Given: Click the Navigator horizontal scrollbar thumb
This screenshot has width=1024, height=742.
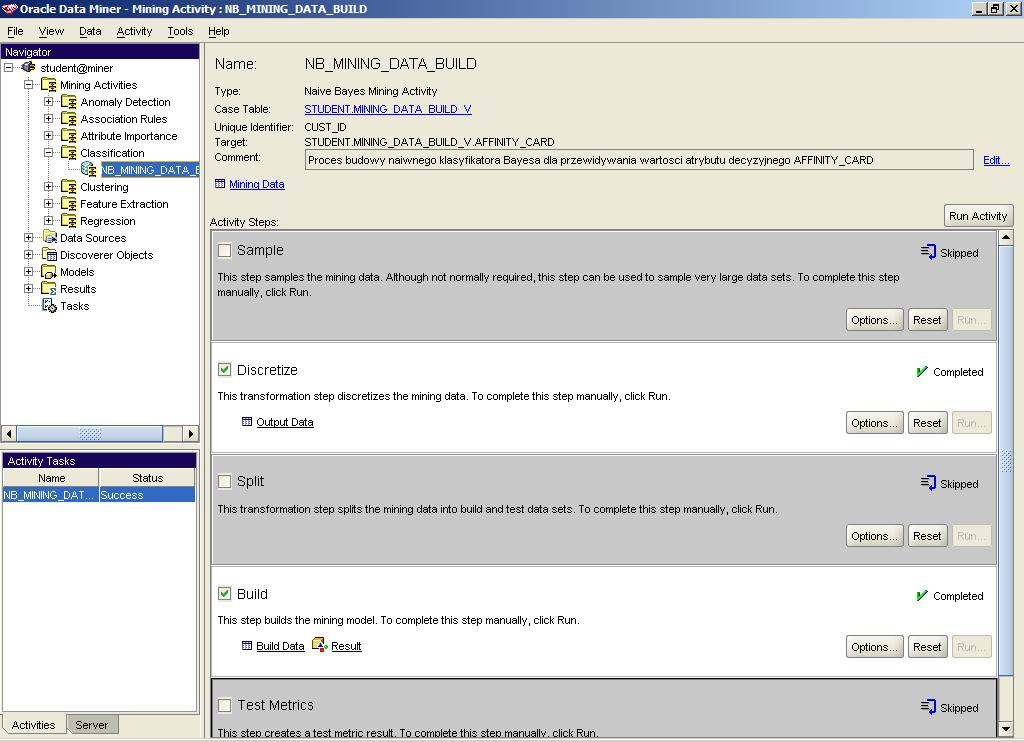Looking at the screenshot, I should [x=89, y=434].
